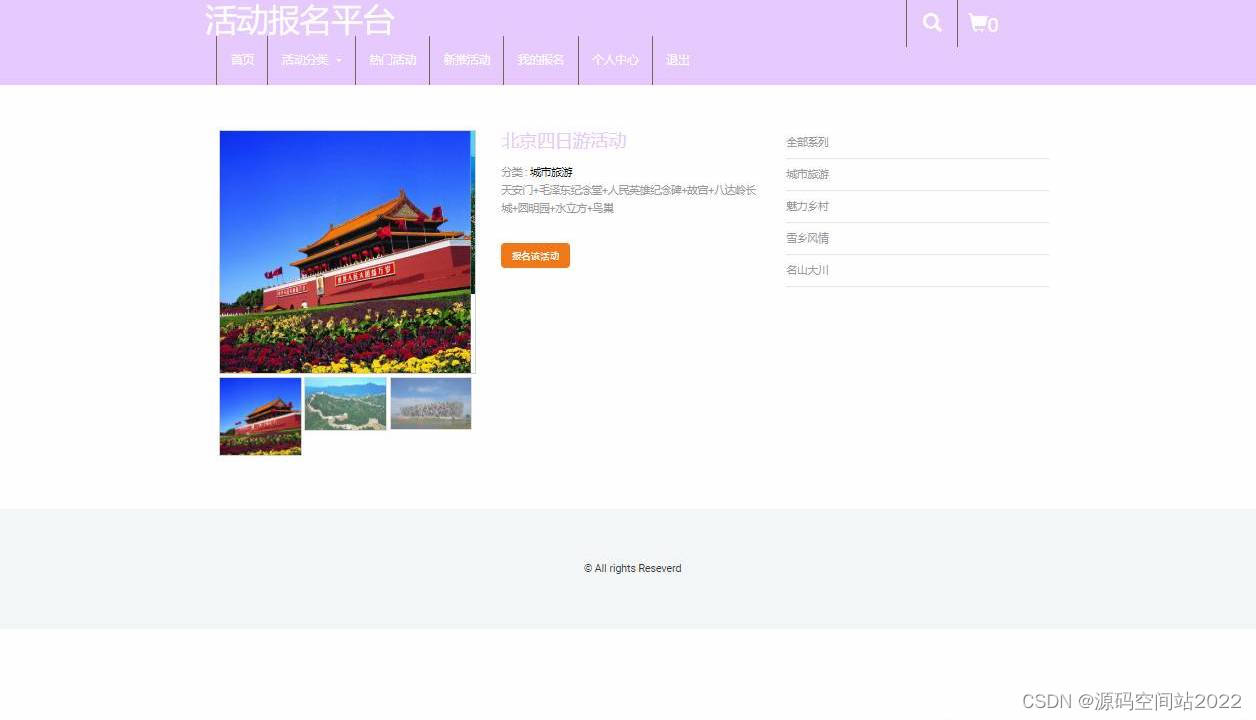Open 我的报名 navigation item
This screenshot has height=720, width=1256.
[541, 60]
